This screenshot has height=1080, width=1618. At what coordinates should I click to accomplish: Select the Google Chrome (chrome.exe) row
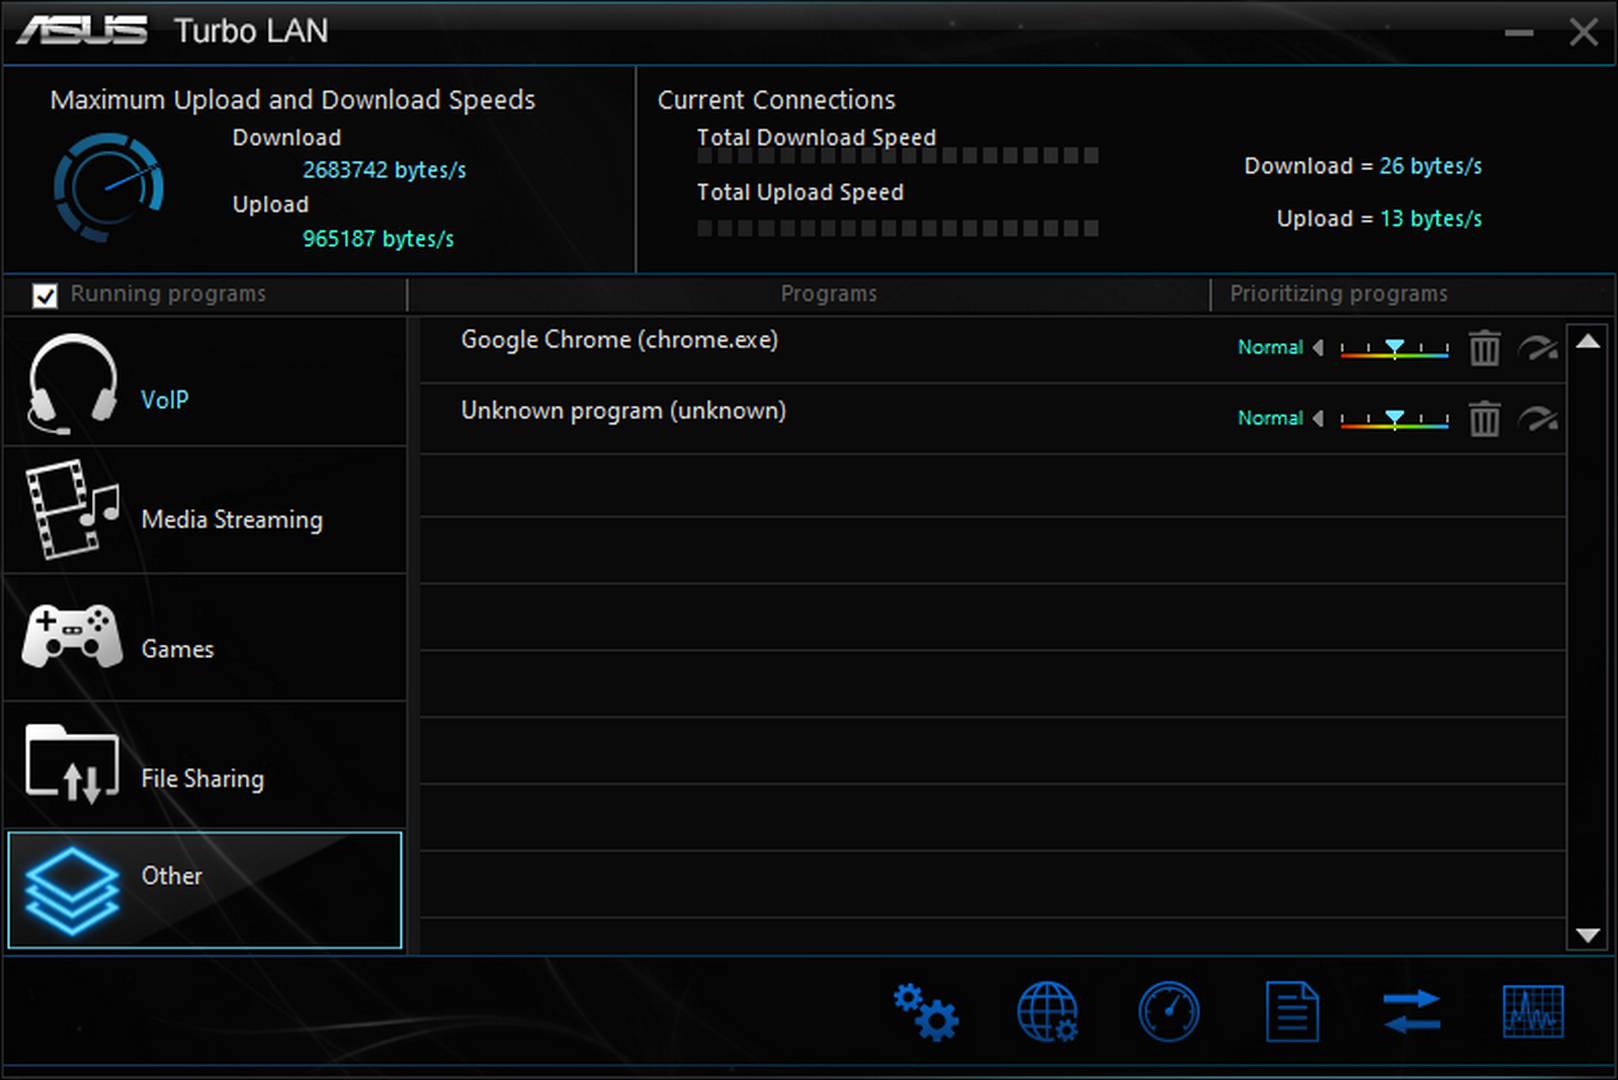point(992,349)
